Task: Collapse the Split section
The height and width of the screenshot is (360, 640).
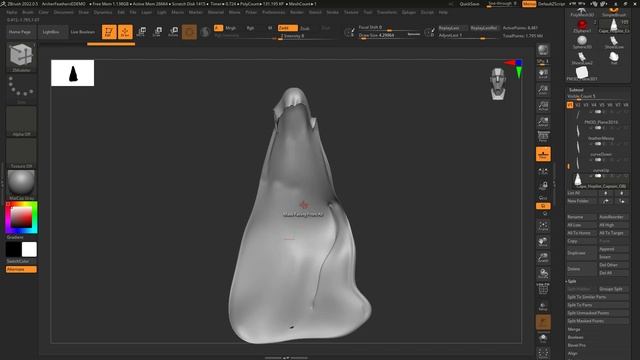Action: pyautogui.click(x=572, y=281)
